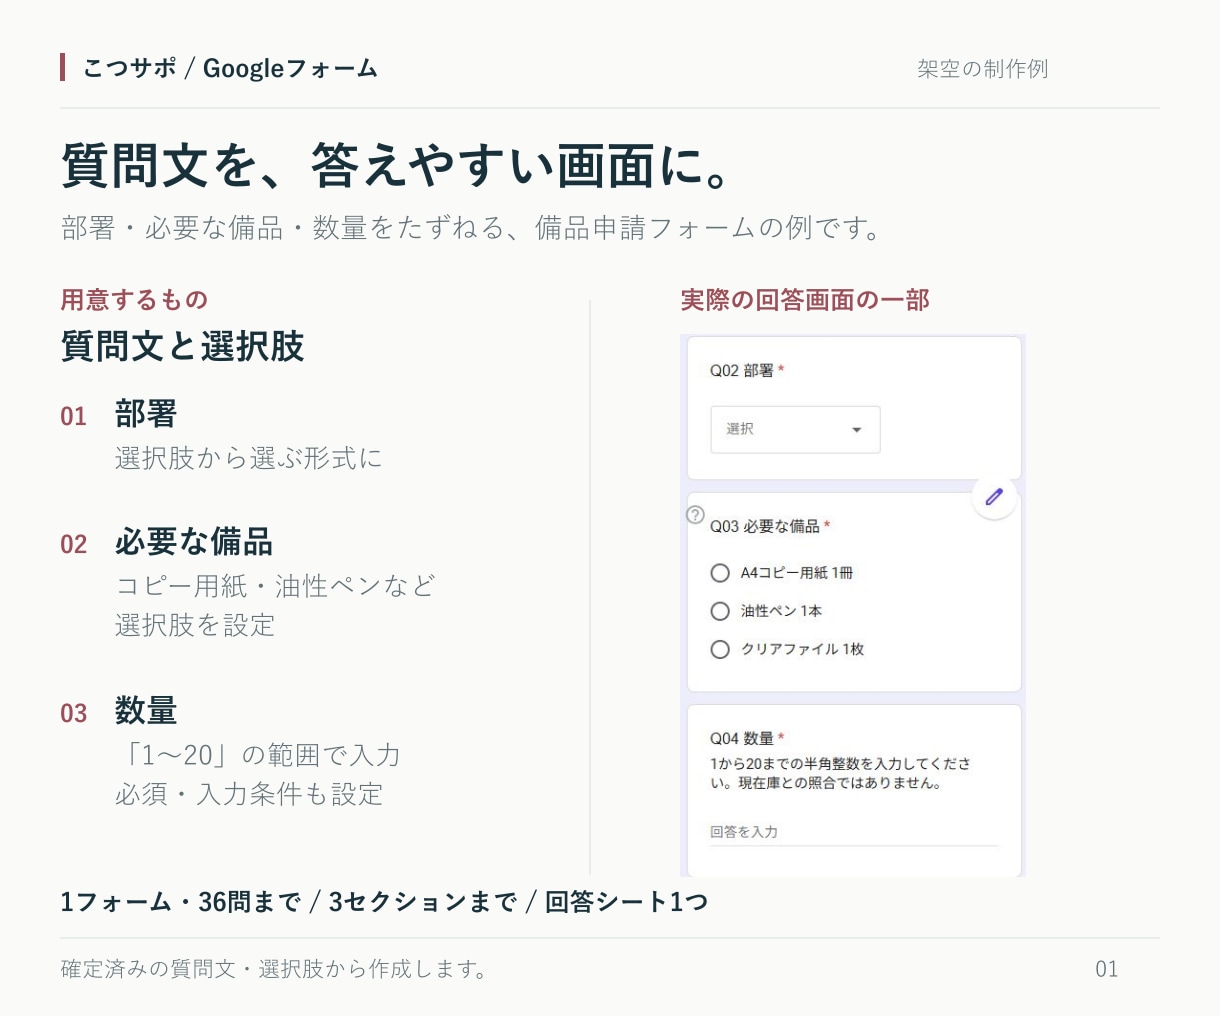Click the 01 部署 item heading
Viewport: 1220px width, 1016px height.
click(x=119, y=414)
